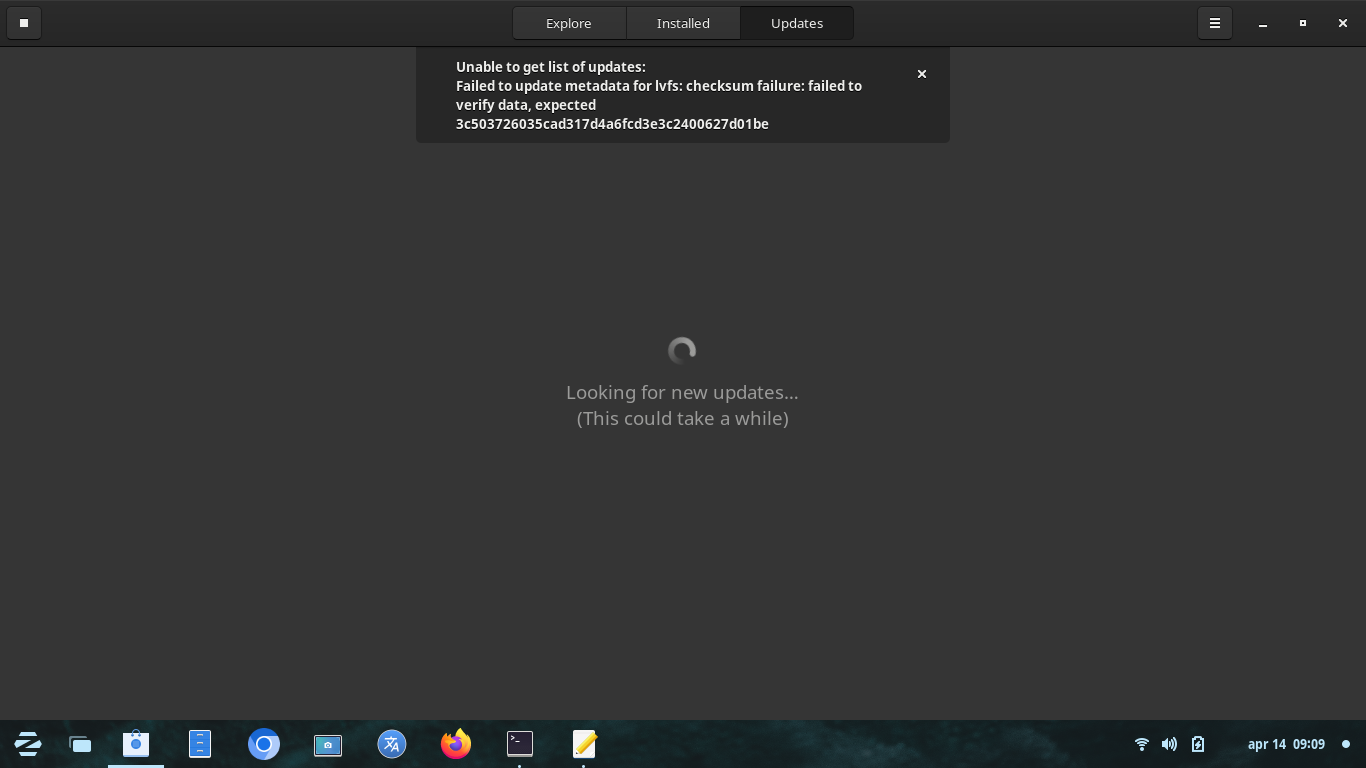Stop the update check with the stop button
Screen dimensions: 1366x768
coord(24,23)
